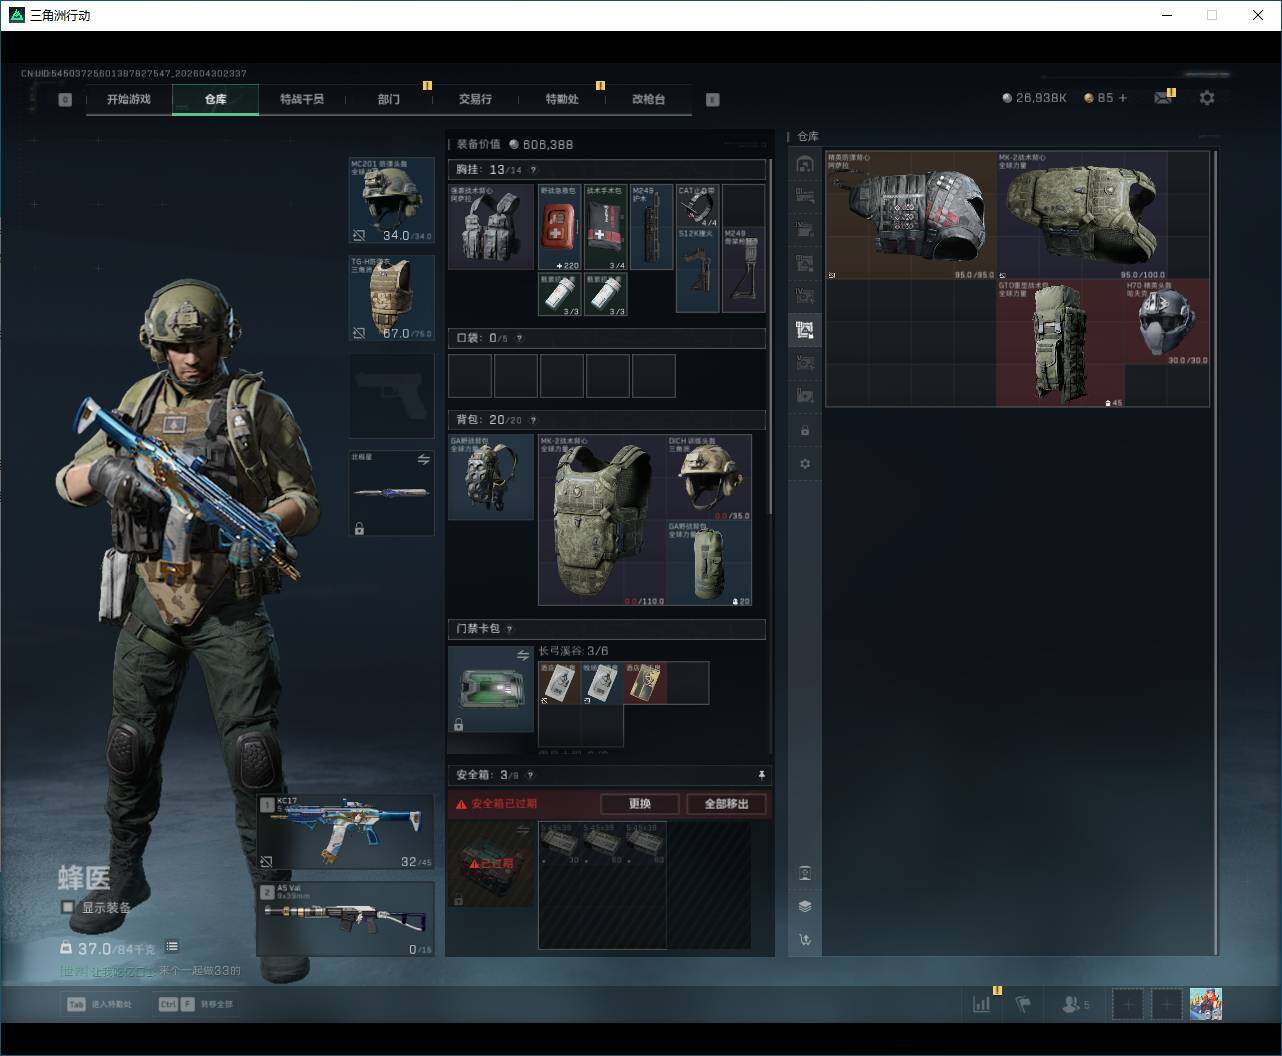Screen dimensions: 1282x1056
Task: Click the equipped chest rig vest thumbnail
Action: (x=491, y=227)
